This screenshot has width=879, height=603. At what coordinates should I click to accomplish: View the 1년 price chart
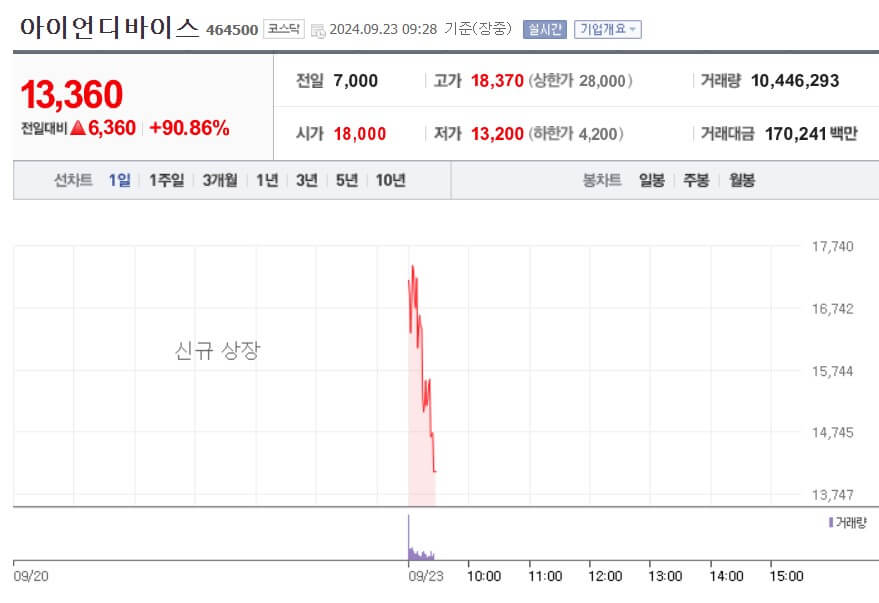coord(264,180)
